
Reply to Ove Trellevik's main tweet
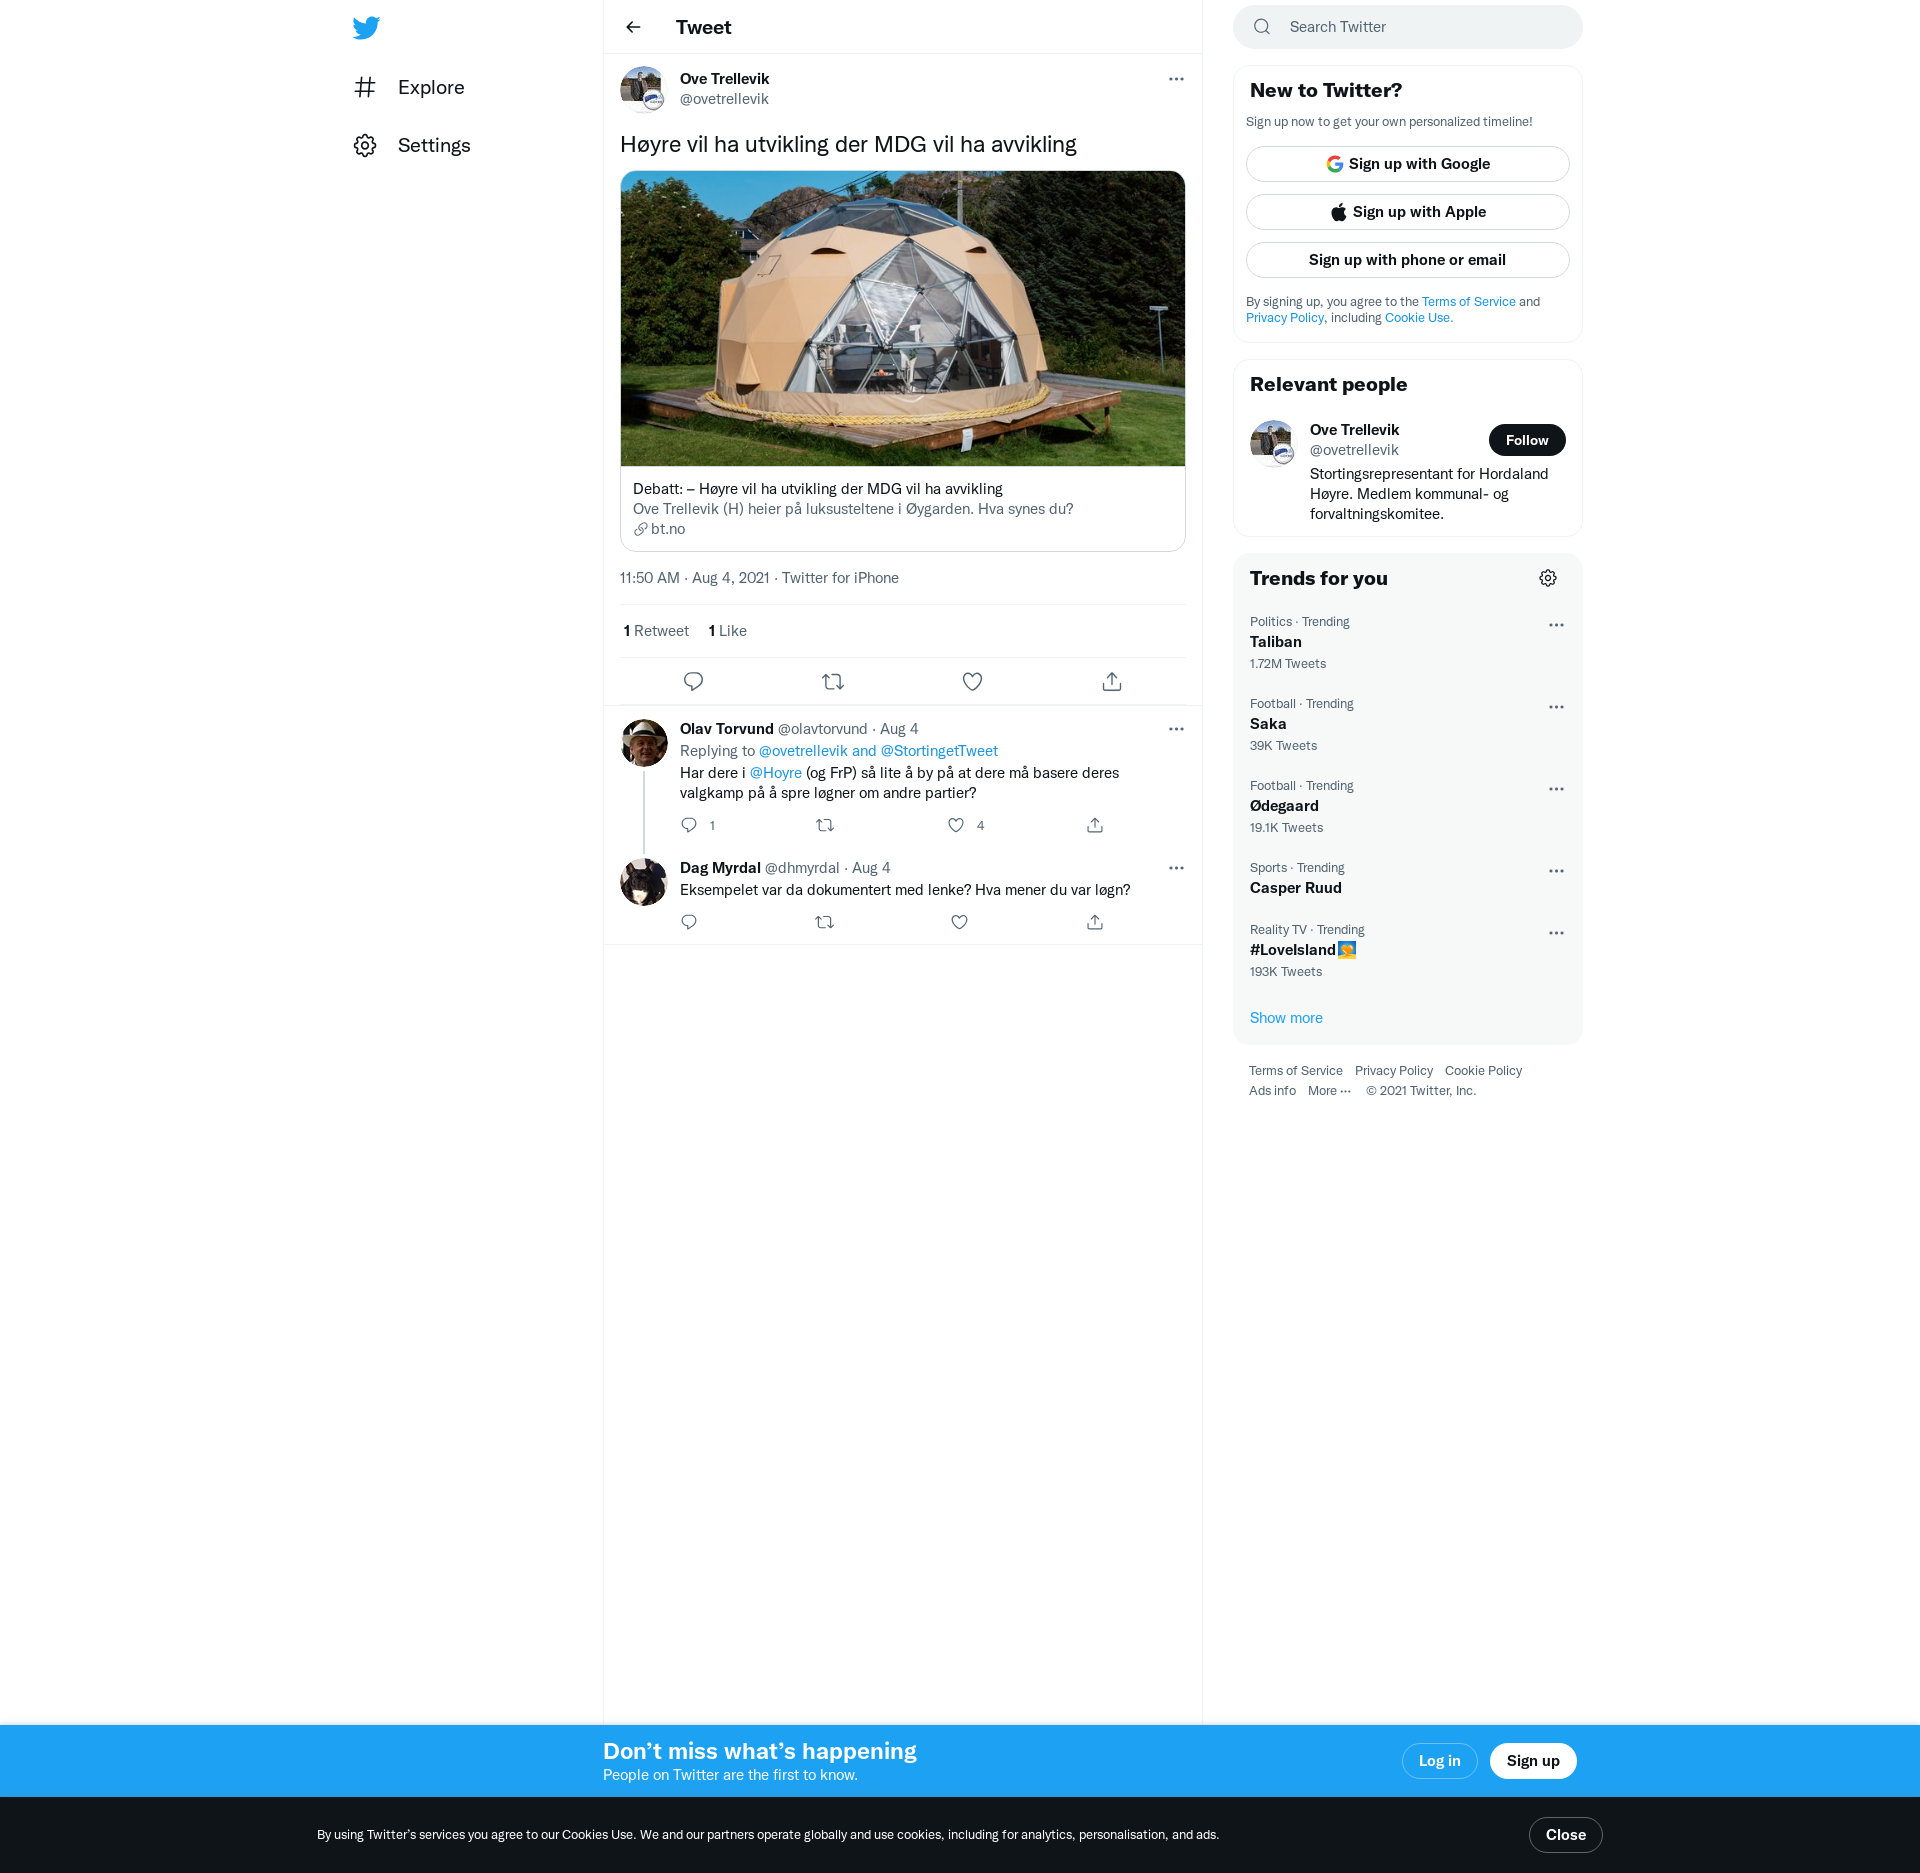tap(693, 682)
